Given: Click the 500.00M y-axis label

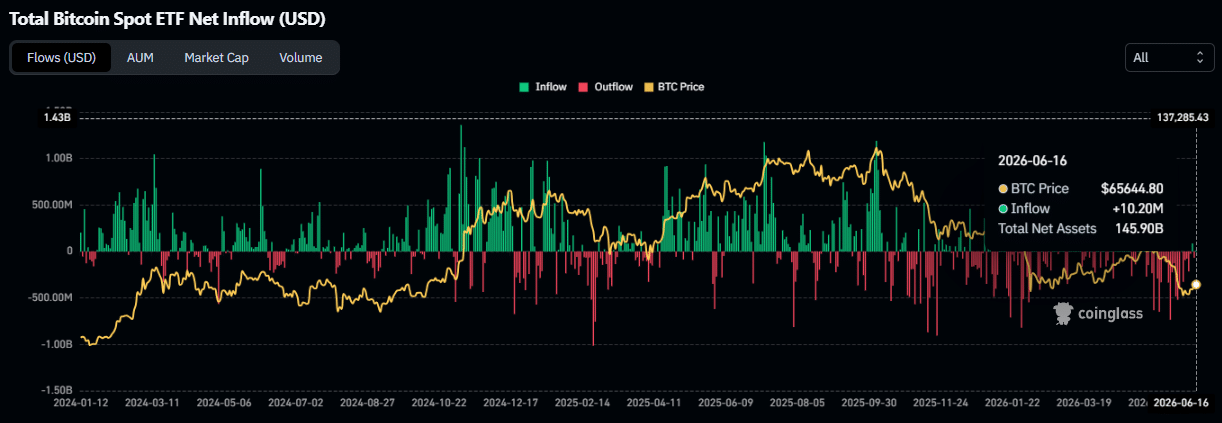Looking at the screenshot, I should (x=54, y=204).
